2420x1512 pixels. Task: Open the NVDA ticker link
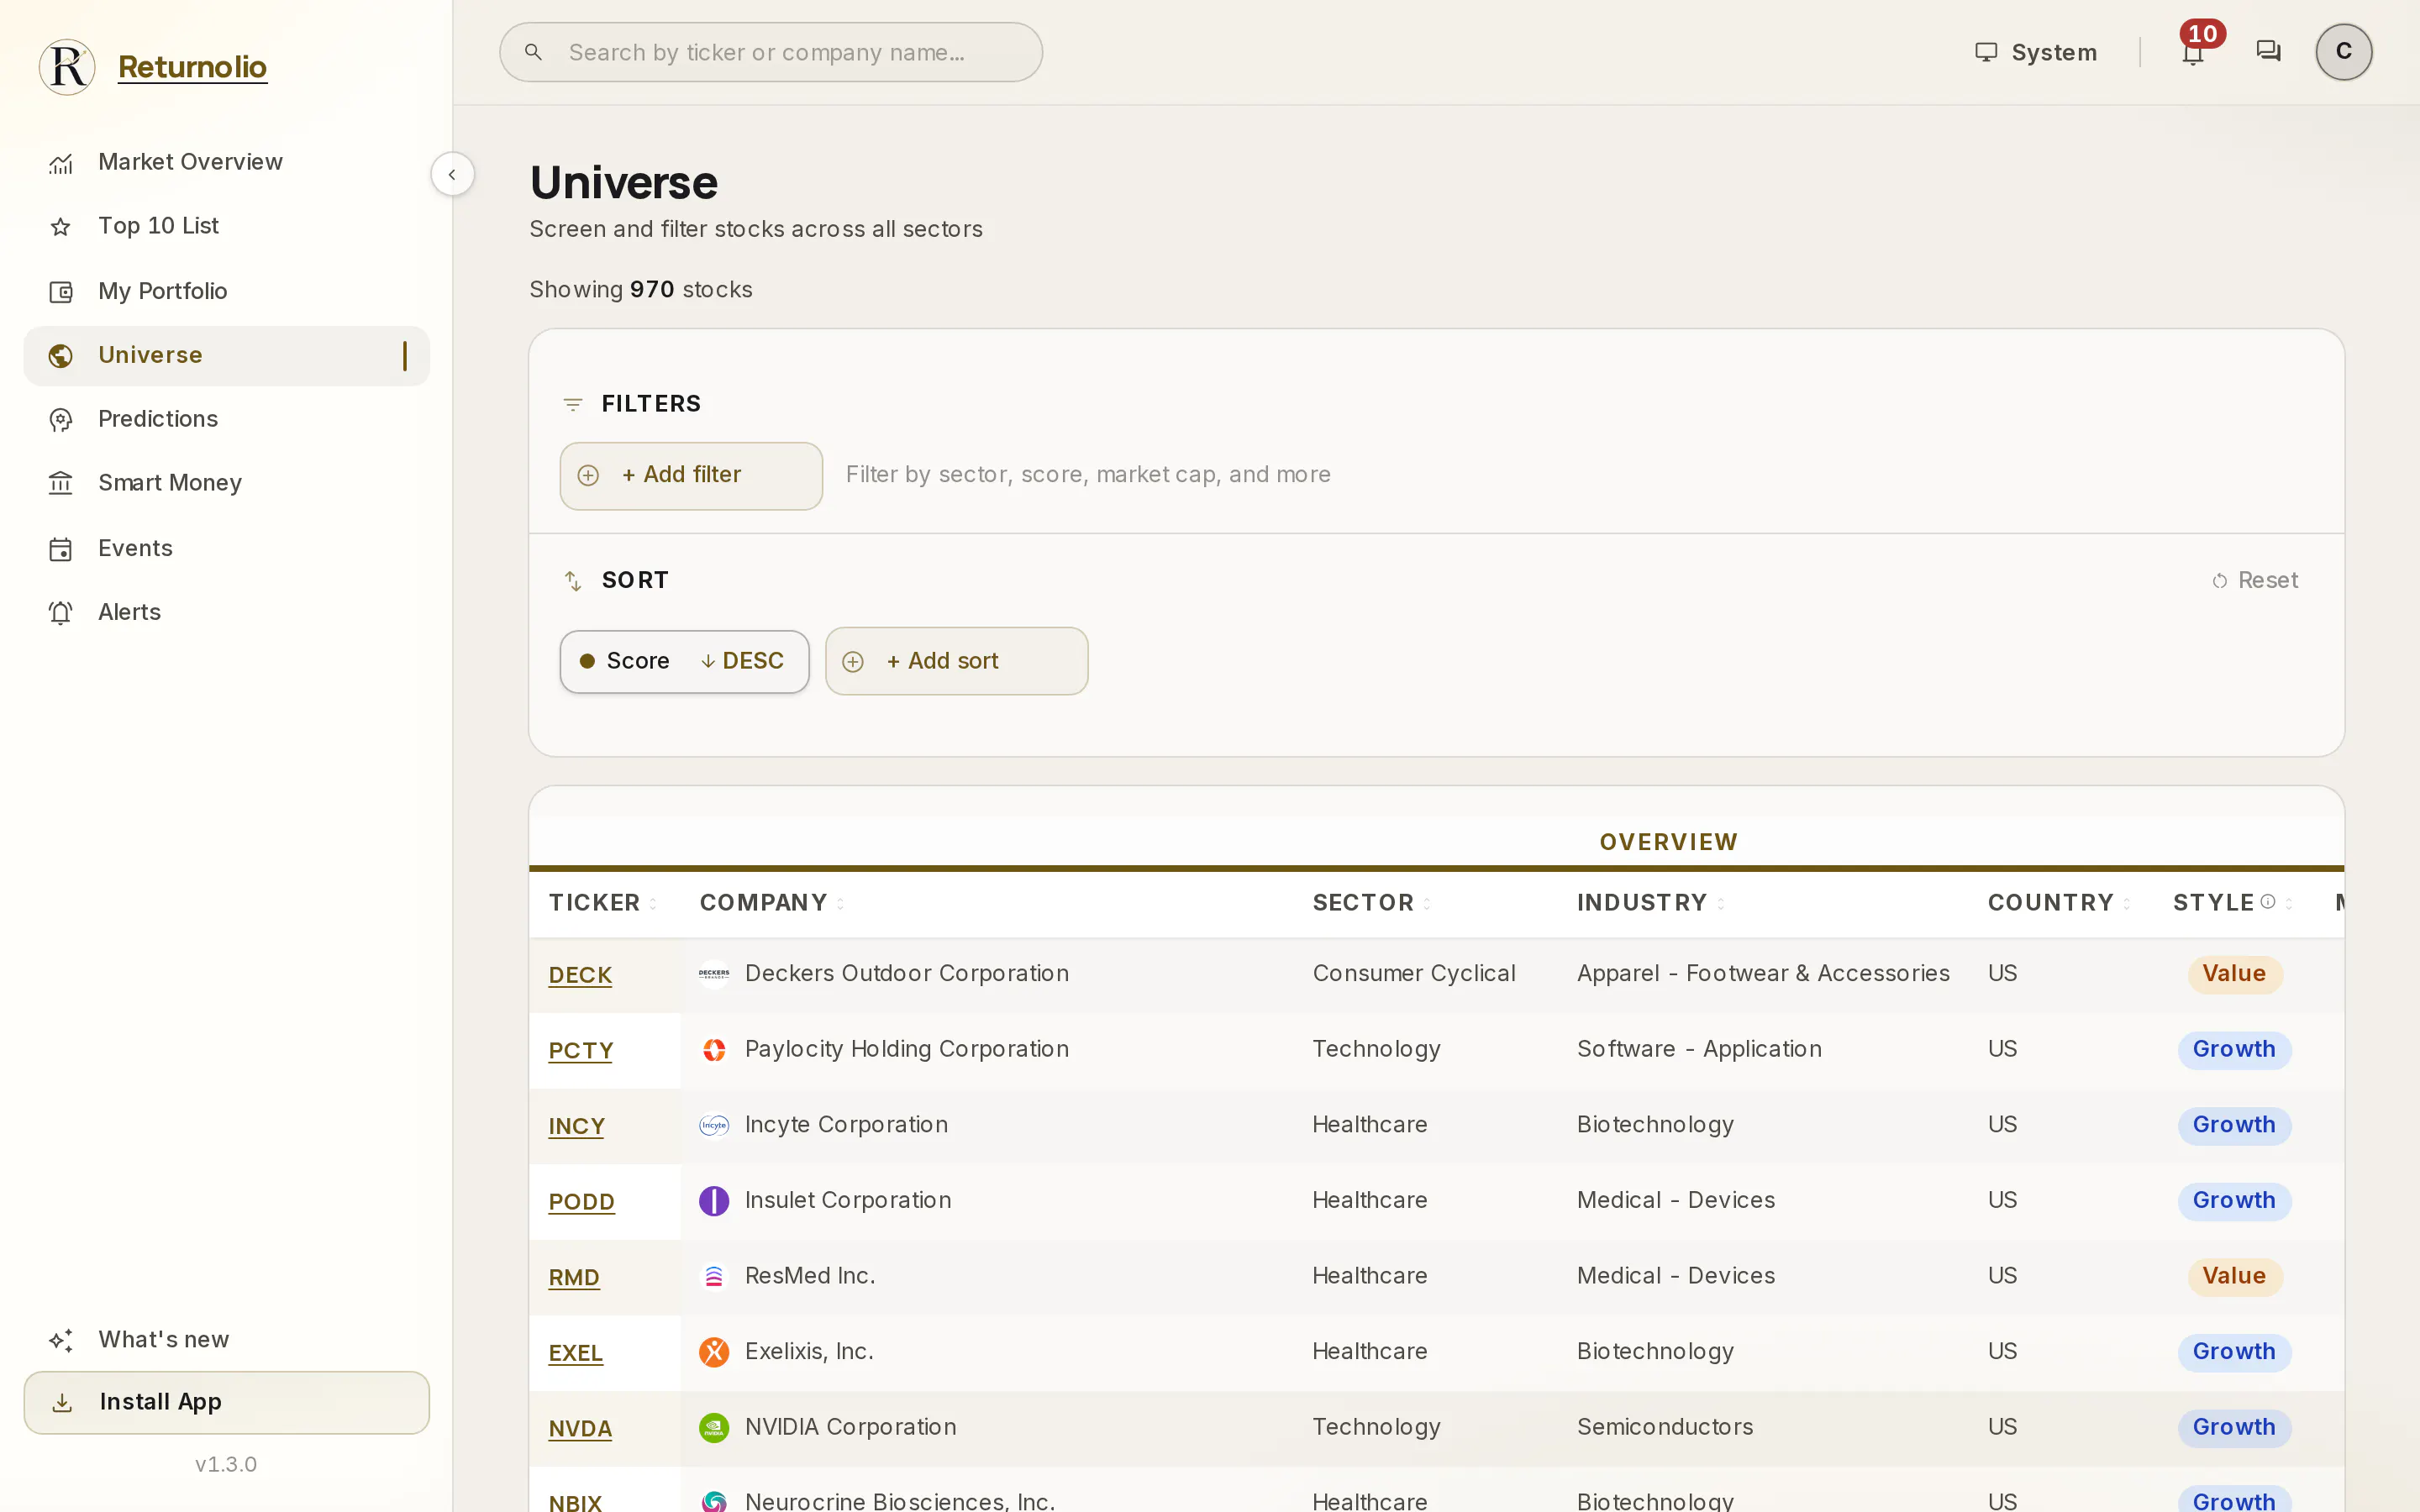pos(580,1429)
